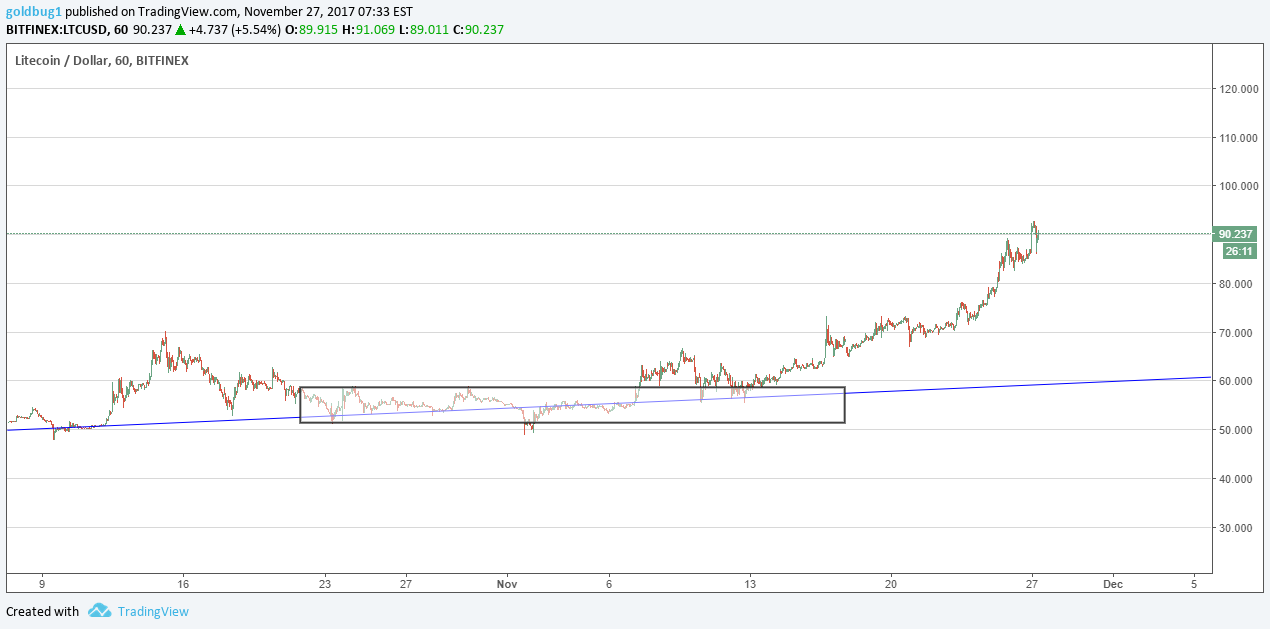The image size is (1270, 629).
Task: Click the 16 date axis label
Action: [182, 583]
